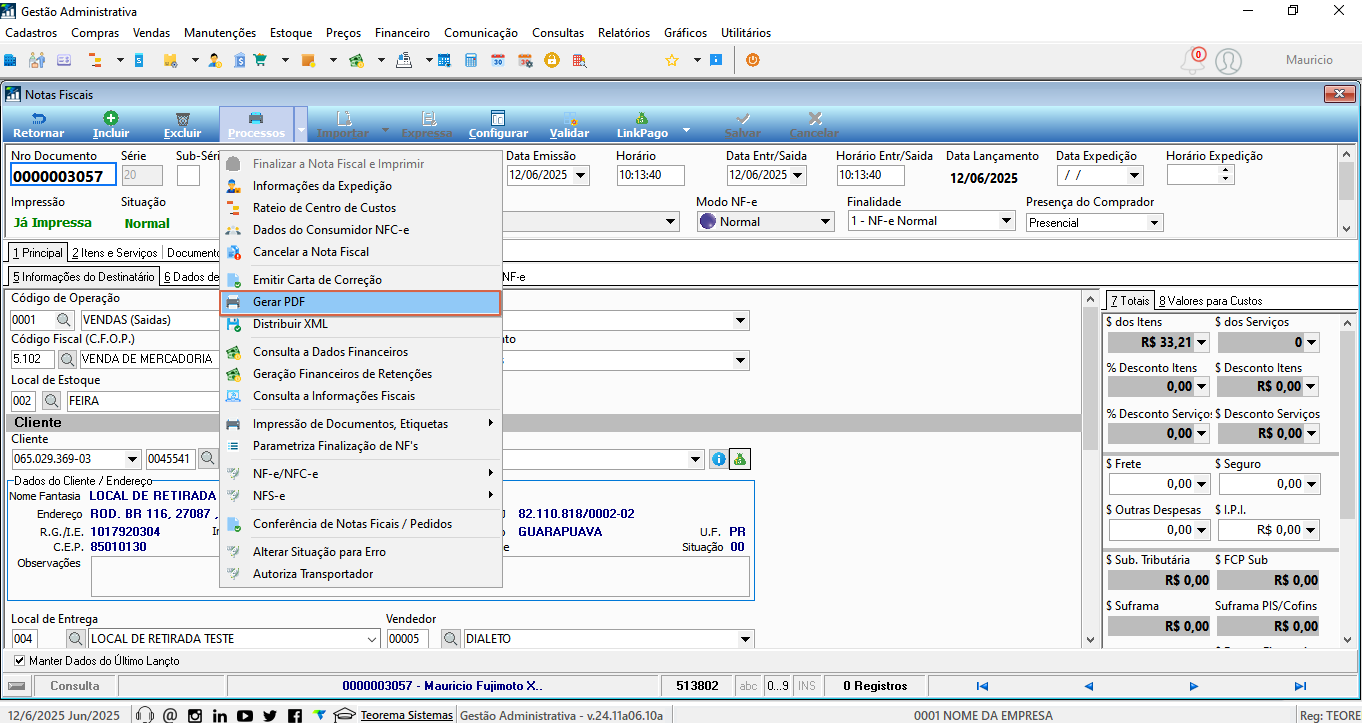Open Facebook icon in status bar

coord(295,715)
